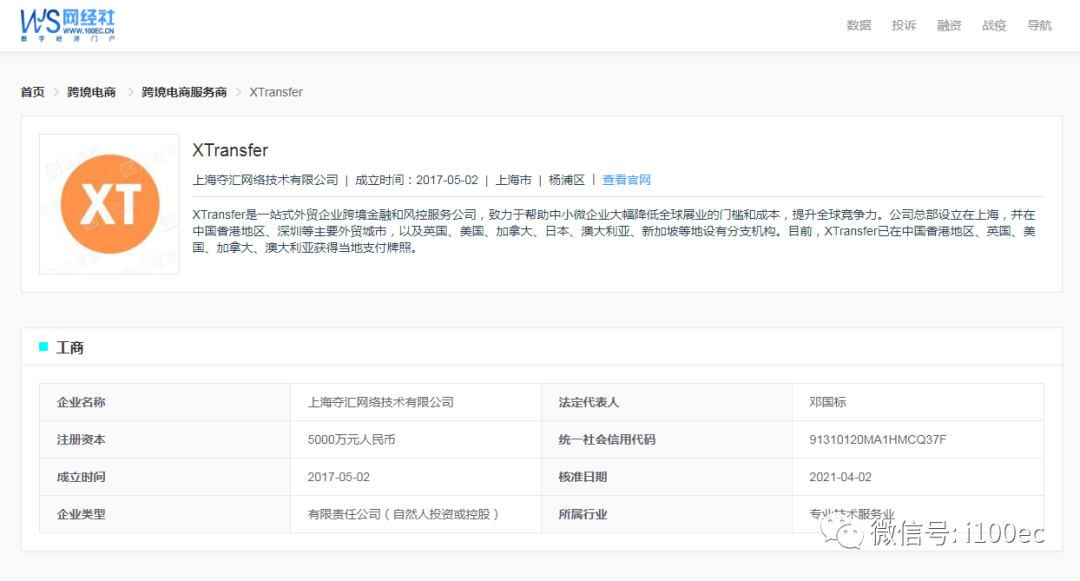The height and width of the screenshot is (581, 1080).
Task: Click the cyan square marker beside 工商
Action: click(42, 347)
